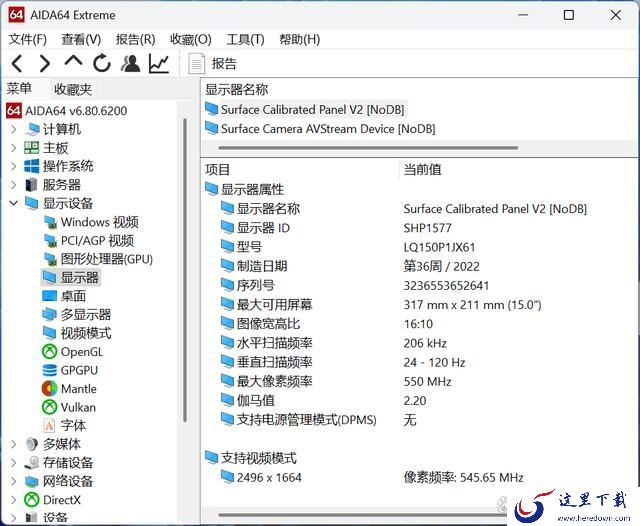Click the 显示器名称 list column header
The width and height of the screenshot is (640, 526).
pyautogui.click(x=236, y=89)
